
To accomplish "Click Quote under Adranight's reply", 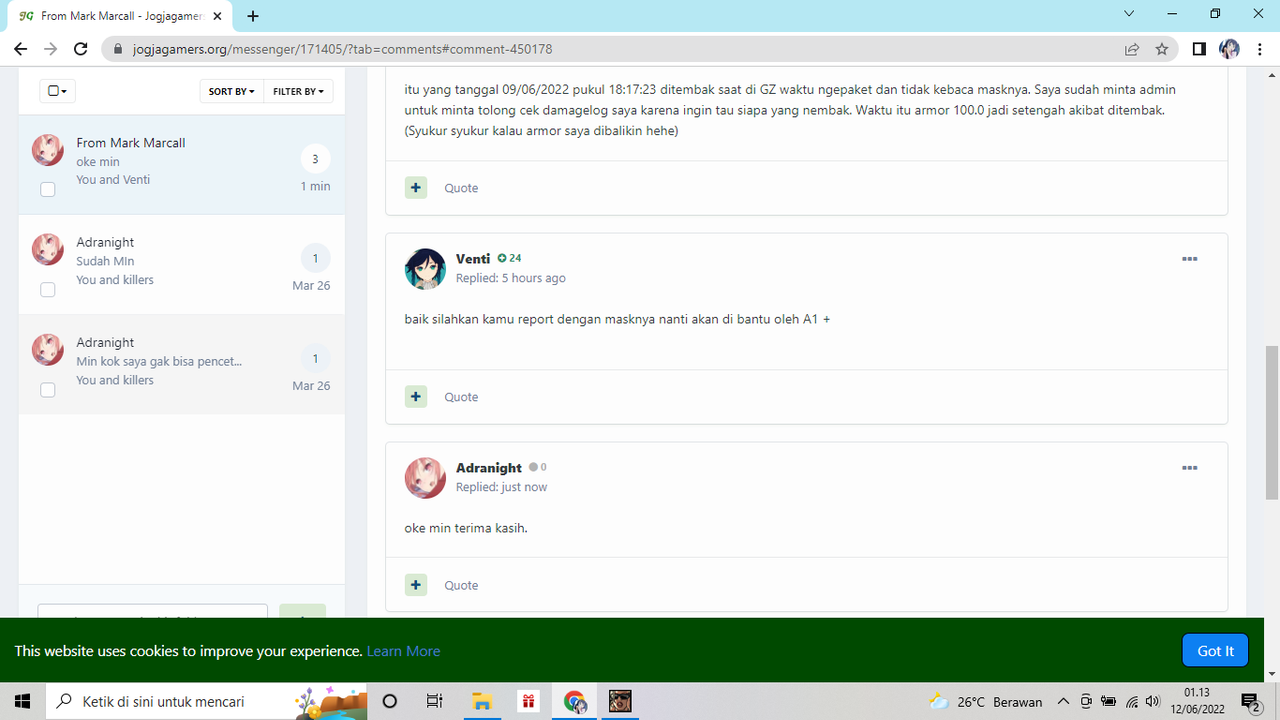I will [x=461, y=585].
